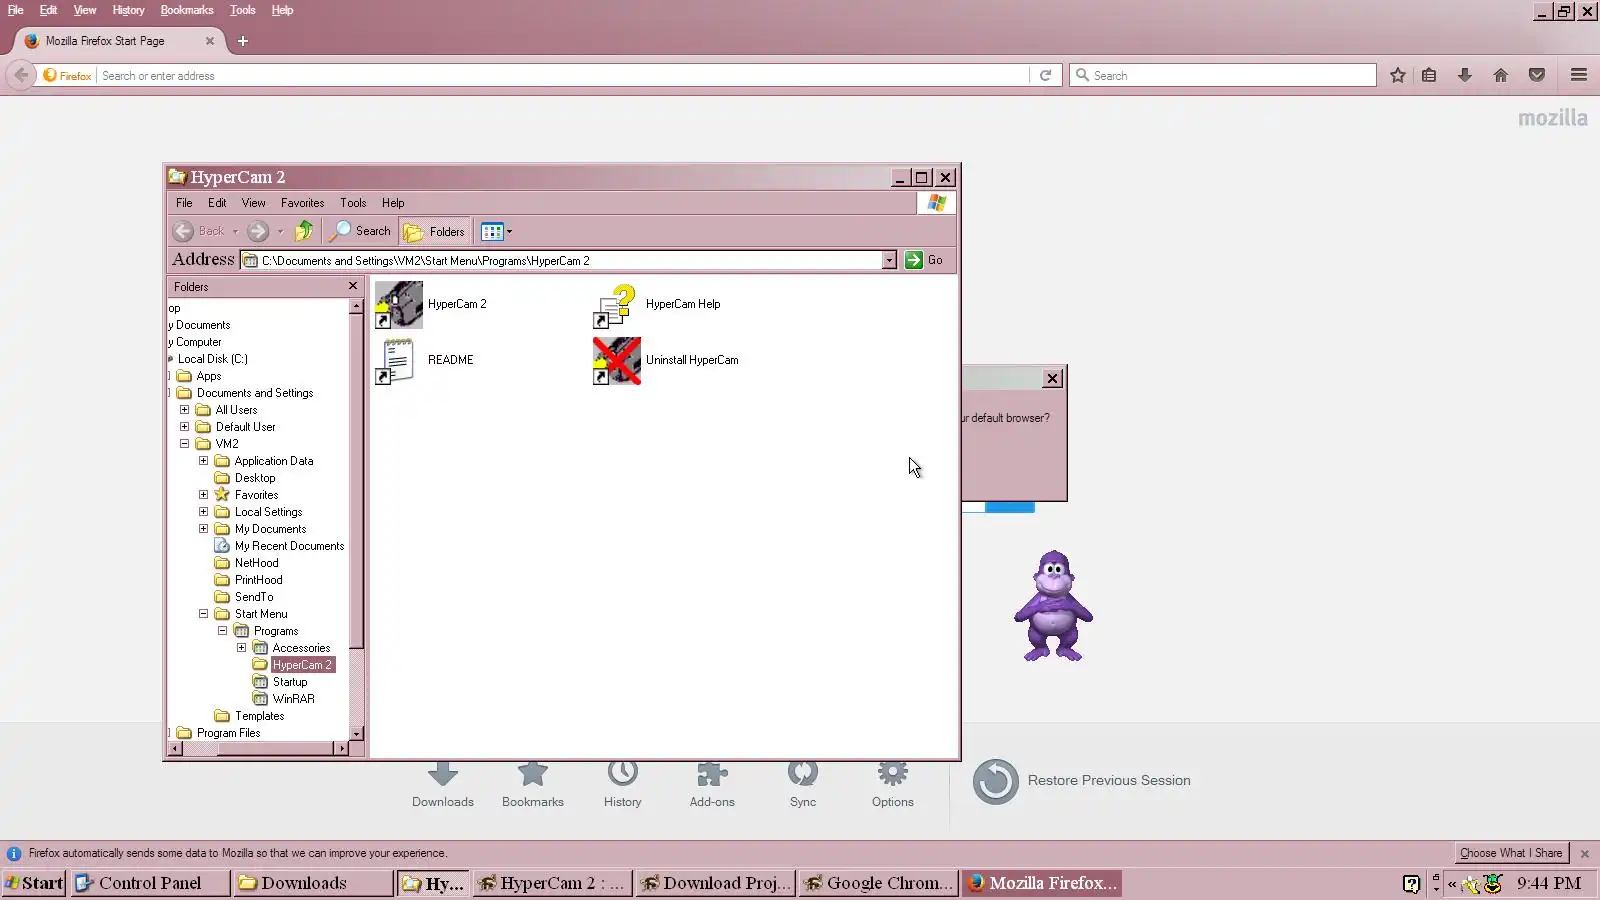Open Bookmarks shortcut on Firefox start page
Image resolution: width=1600 pixels, height=900 pixels.
click(x=533, y=785)
